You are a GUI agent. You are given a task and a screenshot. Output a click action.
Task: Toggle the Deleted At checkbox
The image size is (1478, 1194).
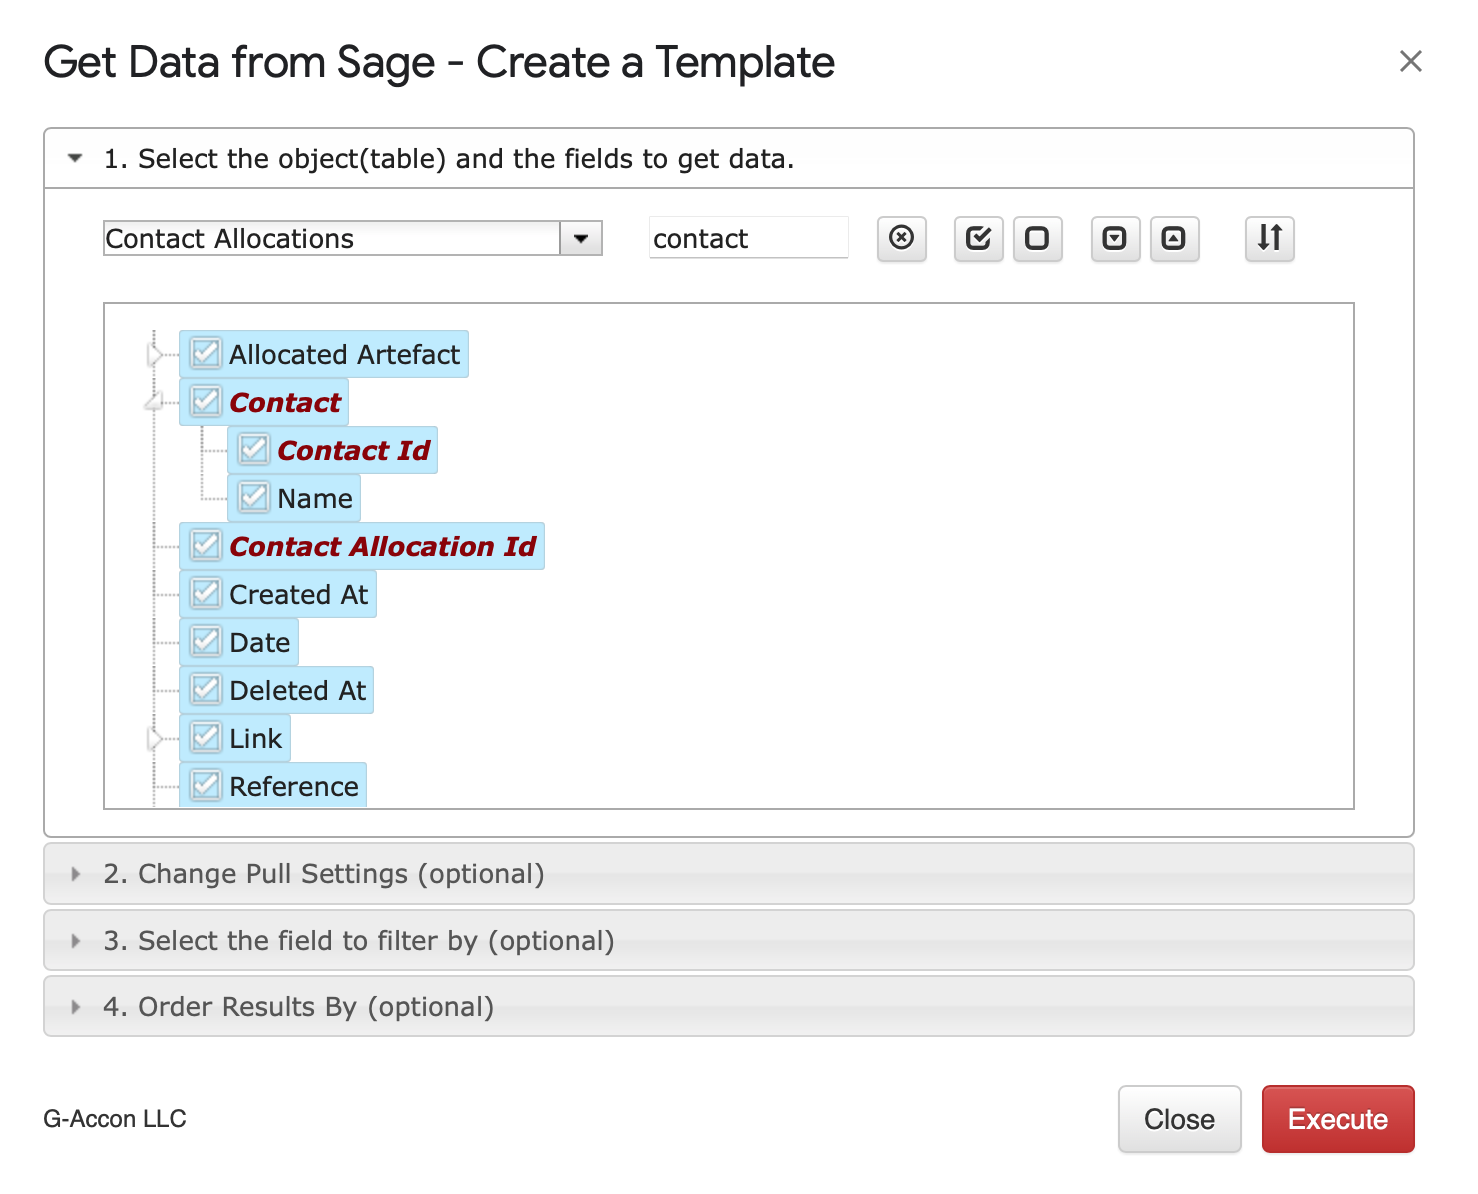[x=206, y=690]
